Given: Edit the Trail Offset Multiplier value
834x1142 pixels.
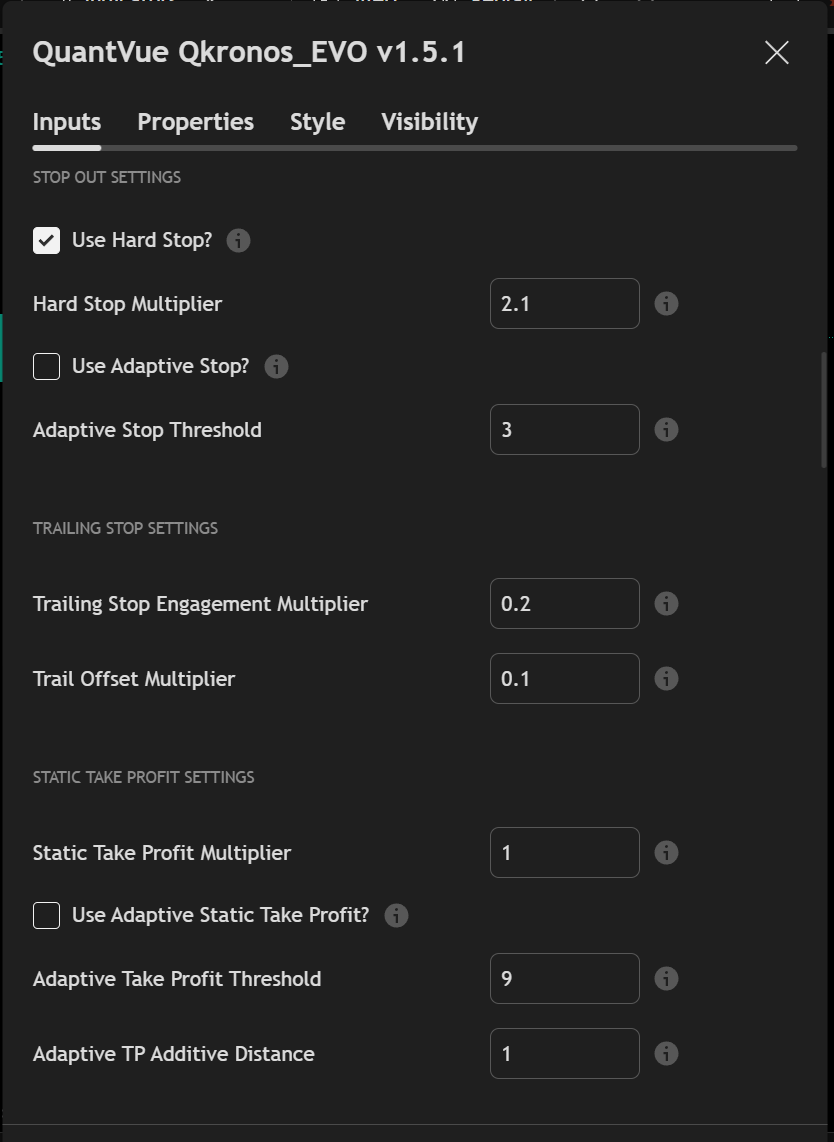Looking at the screenshot, I should 564,679.
